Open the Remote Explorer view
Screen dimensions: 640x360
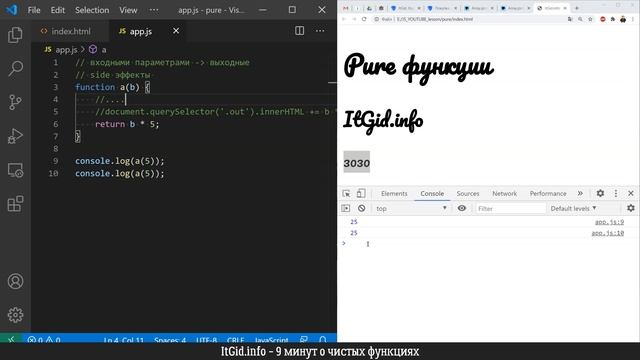[x=15, y=170]
